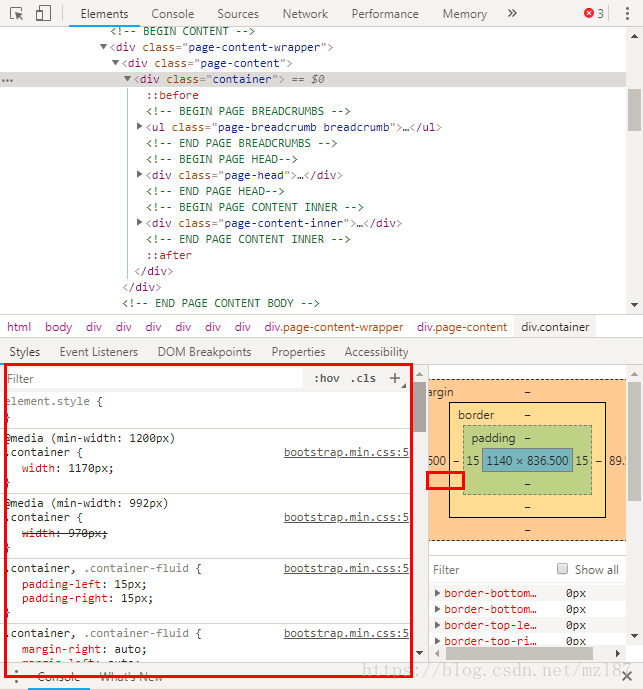This screenshot has height=690, width=643.
Task: Collapse the page-content-wrapper div node
Action: point(103,47)
